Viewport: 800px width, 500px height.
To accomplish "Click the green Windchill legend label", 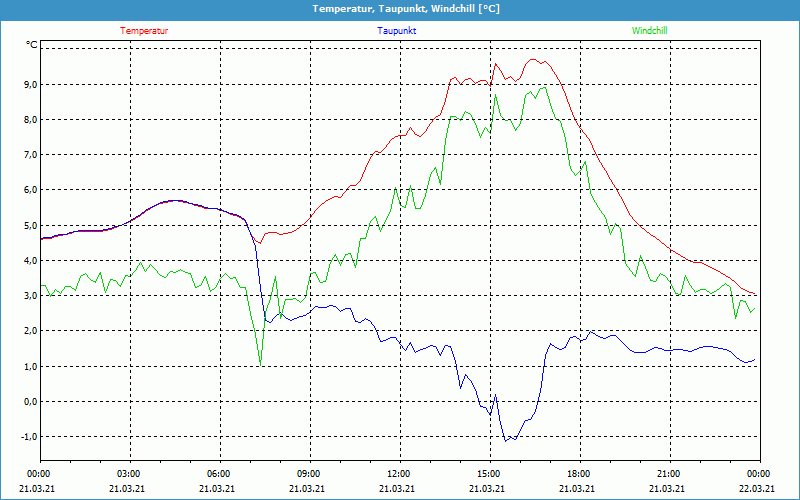I will pyautogui.click(x=649, y=31).
